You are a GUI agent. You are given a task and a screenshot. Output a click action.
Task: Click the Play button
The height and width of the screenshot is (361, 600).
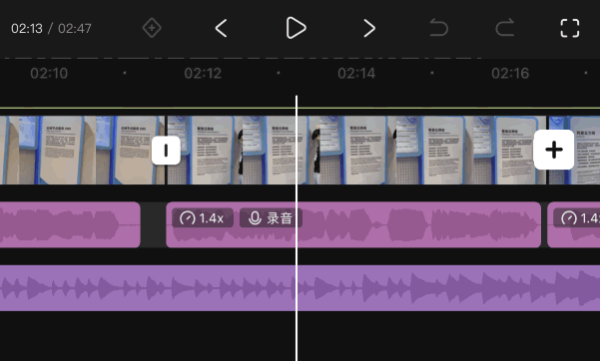coord(296,28)
